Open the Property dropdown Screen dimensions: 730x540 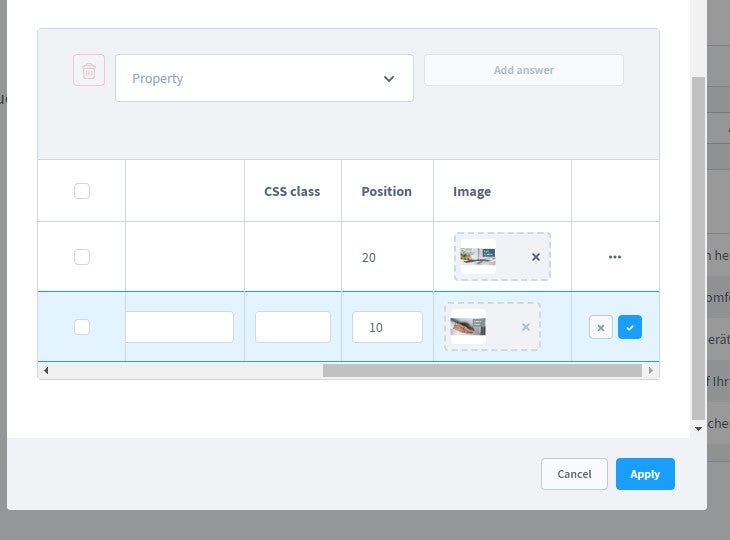click(x=264, y=78)
